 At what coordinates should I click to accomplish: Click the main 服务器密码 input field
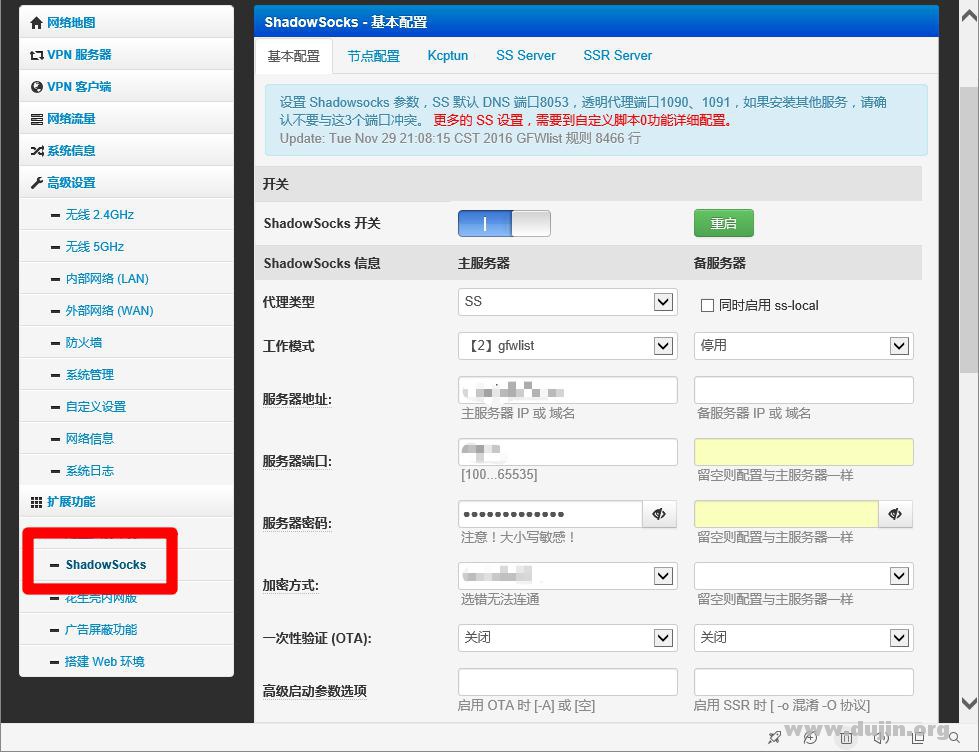coord(550,514)
